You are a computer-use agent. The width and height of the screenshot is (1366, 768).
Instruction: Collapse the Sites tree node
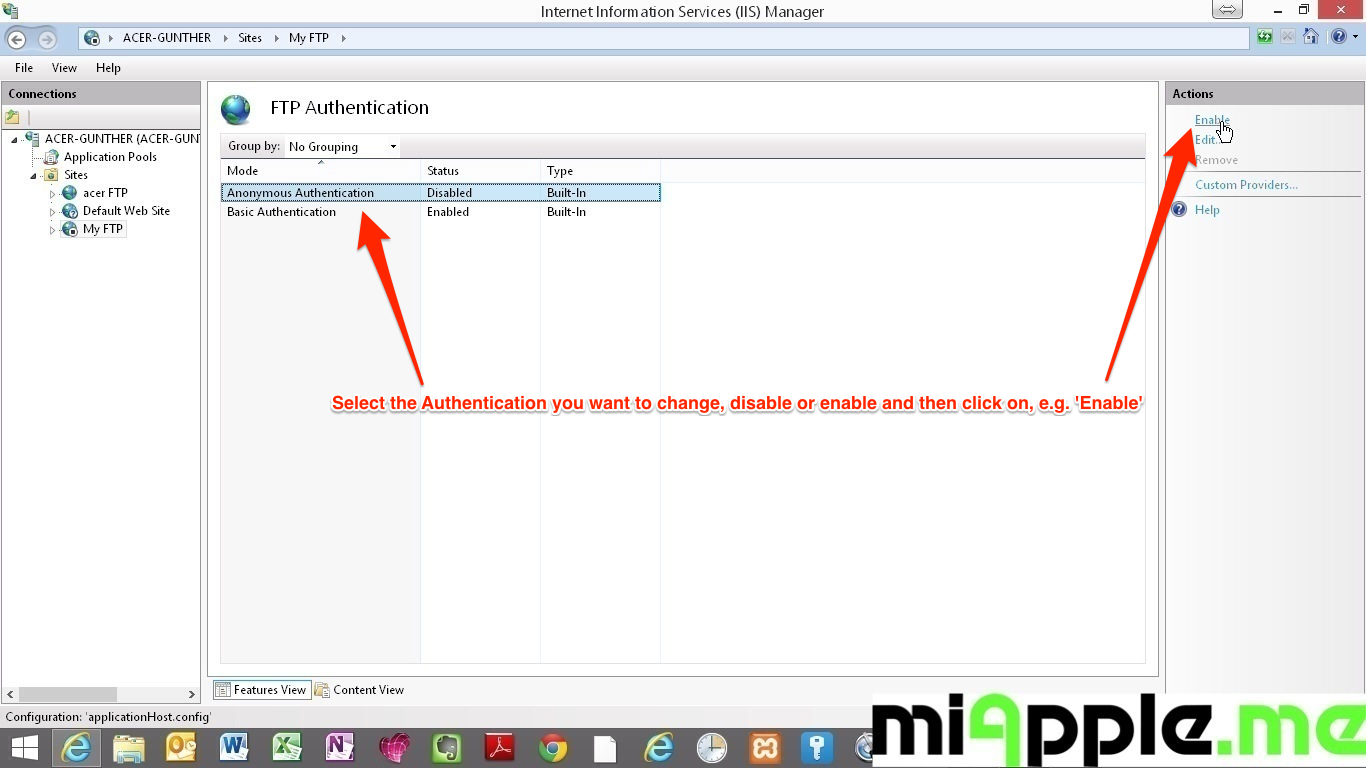click(33, 176)
